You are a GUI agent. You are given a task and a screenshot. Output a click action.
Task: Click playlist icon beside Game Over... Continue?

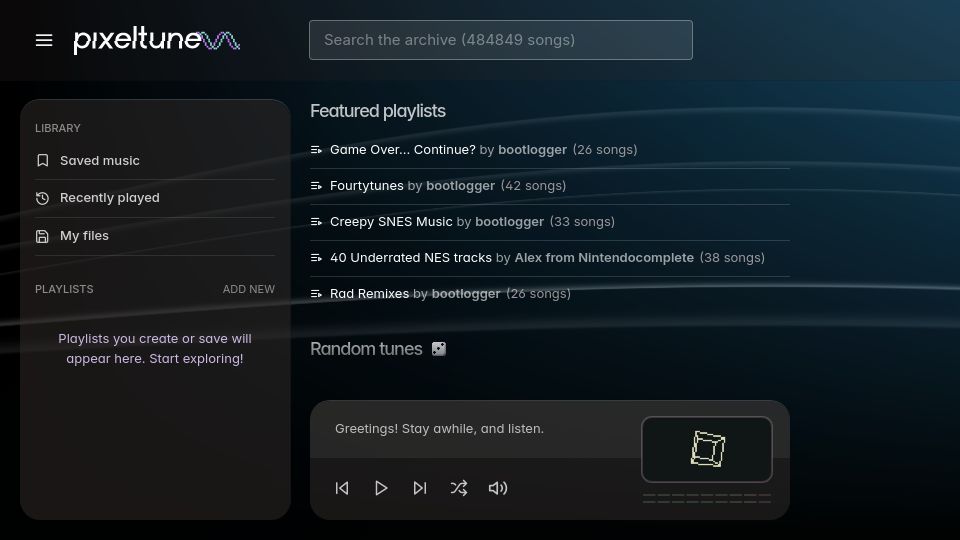click(x=317, y=150)
